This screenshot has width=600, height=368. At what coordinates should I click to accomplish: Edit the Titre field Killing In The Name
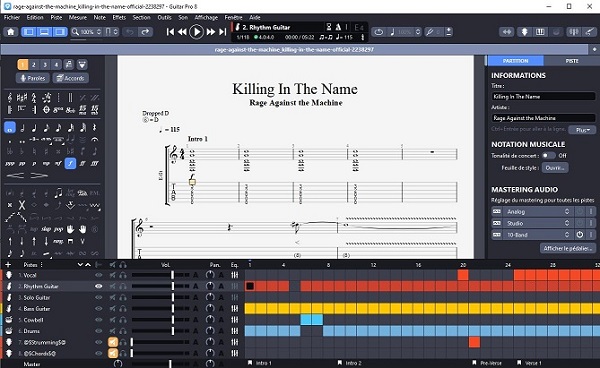[x=543, y=96]
